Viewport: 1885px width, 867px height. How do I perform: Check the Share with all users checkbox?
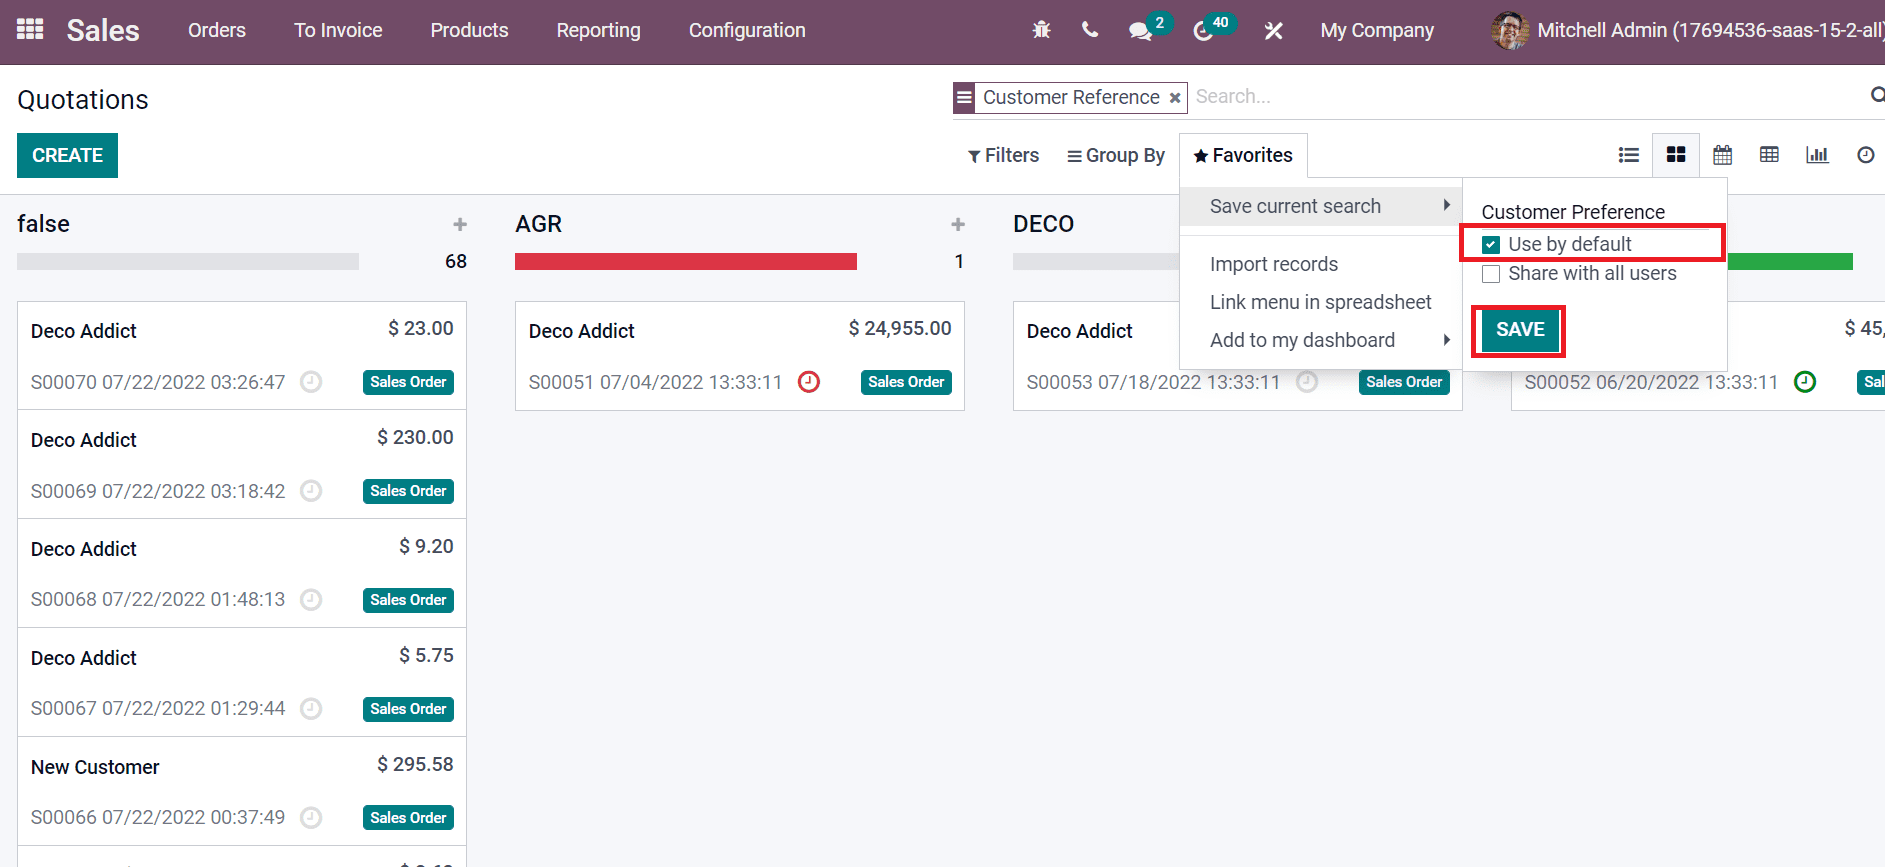coord(1491,274)
